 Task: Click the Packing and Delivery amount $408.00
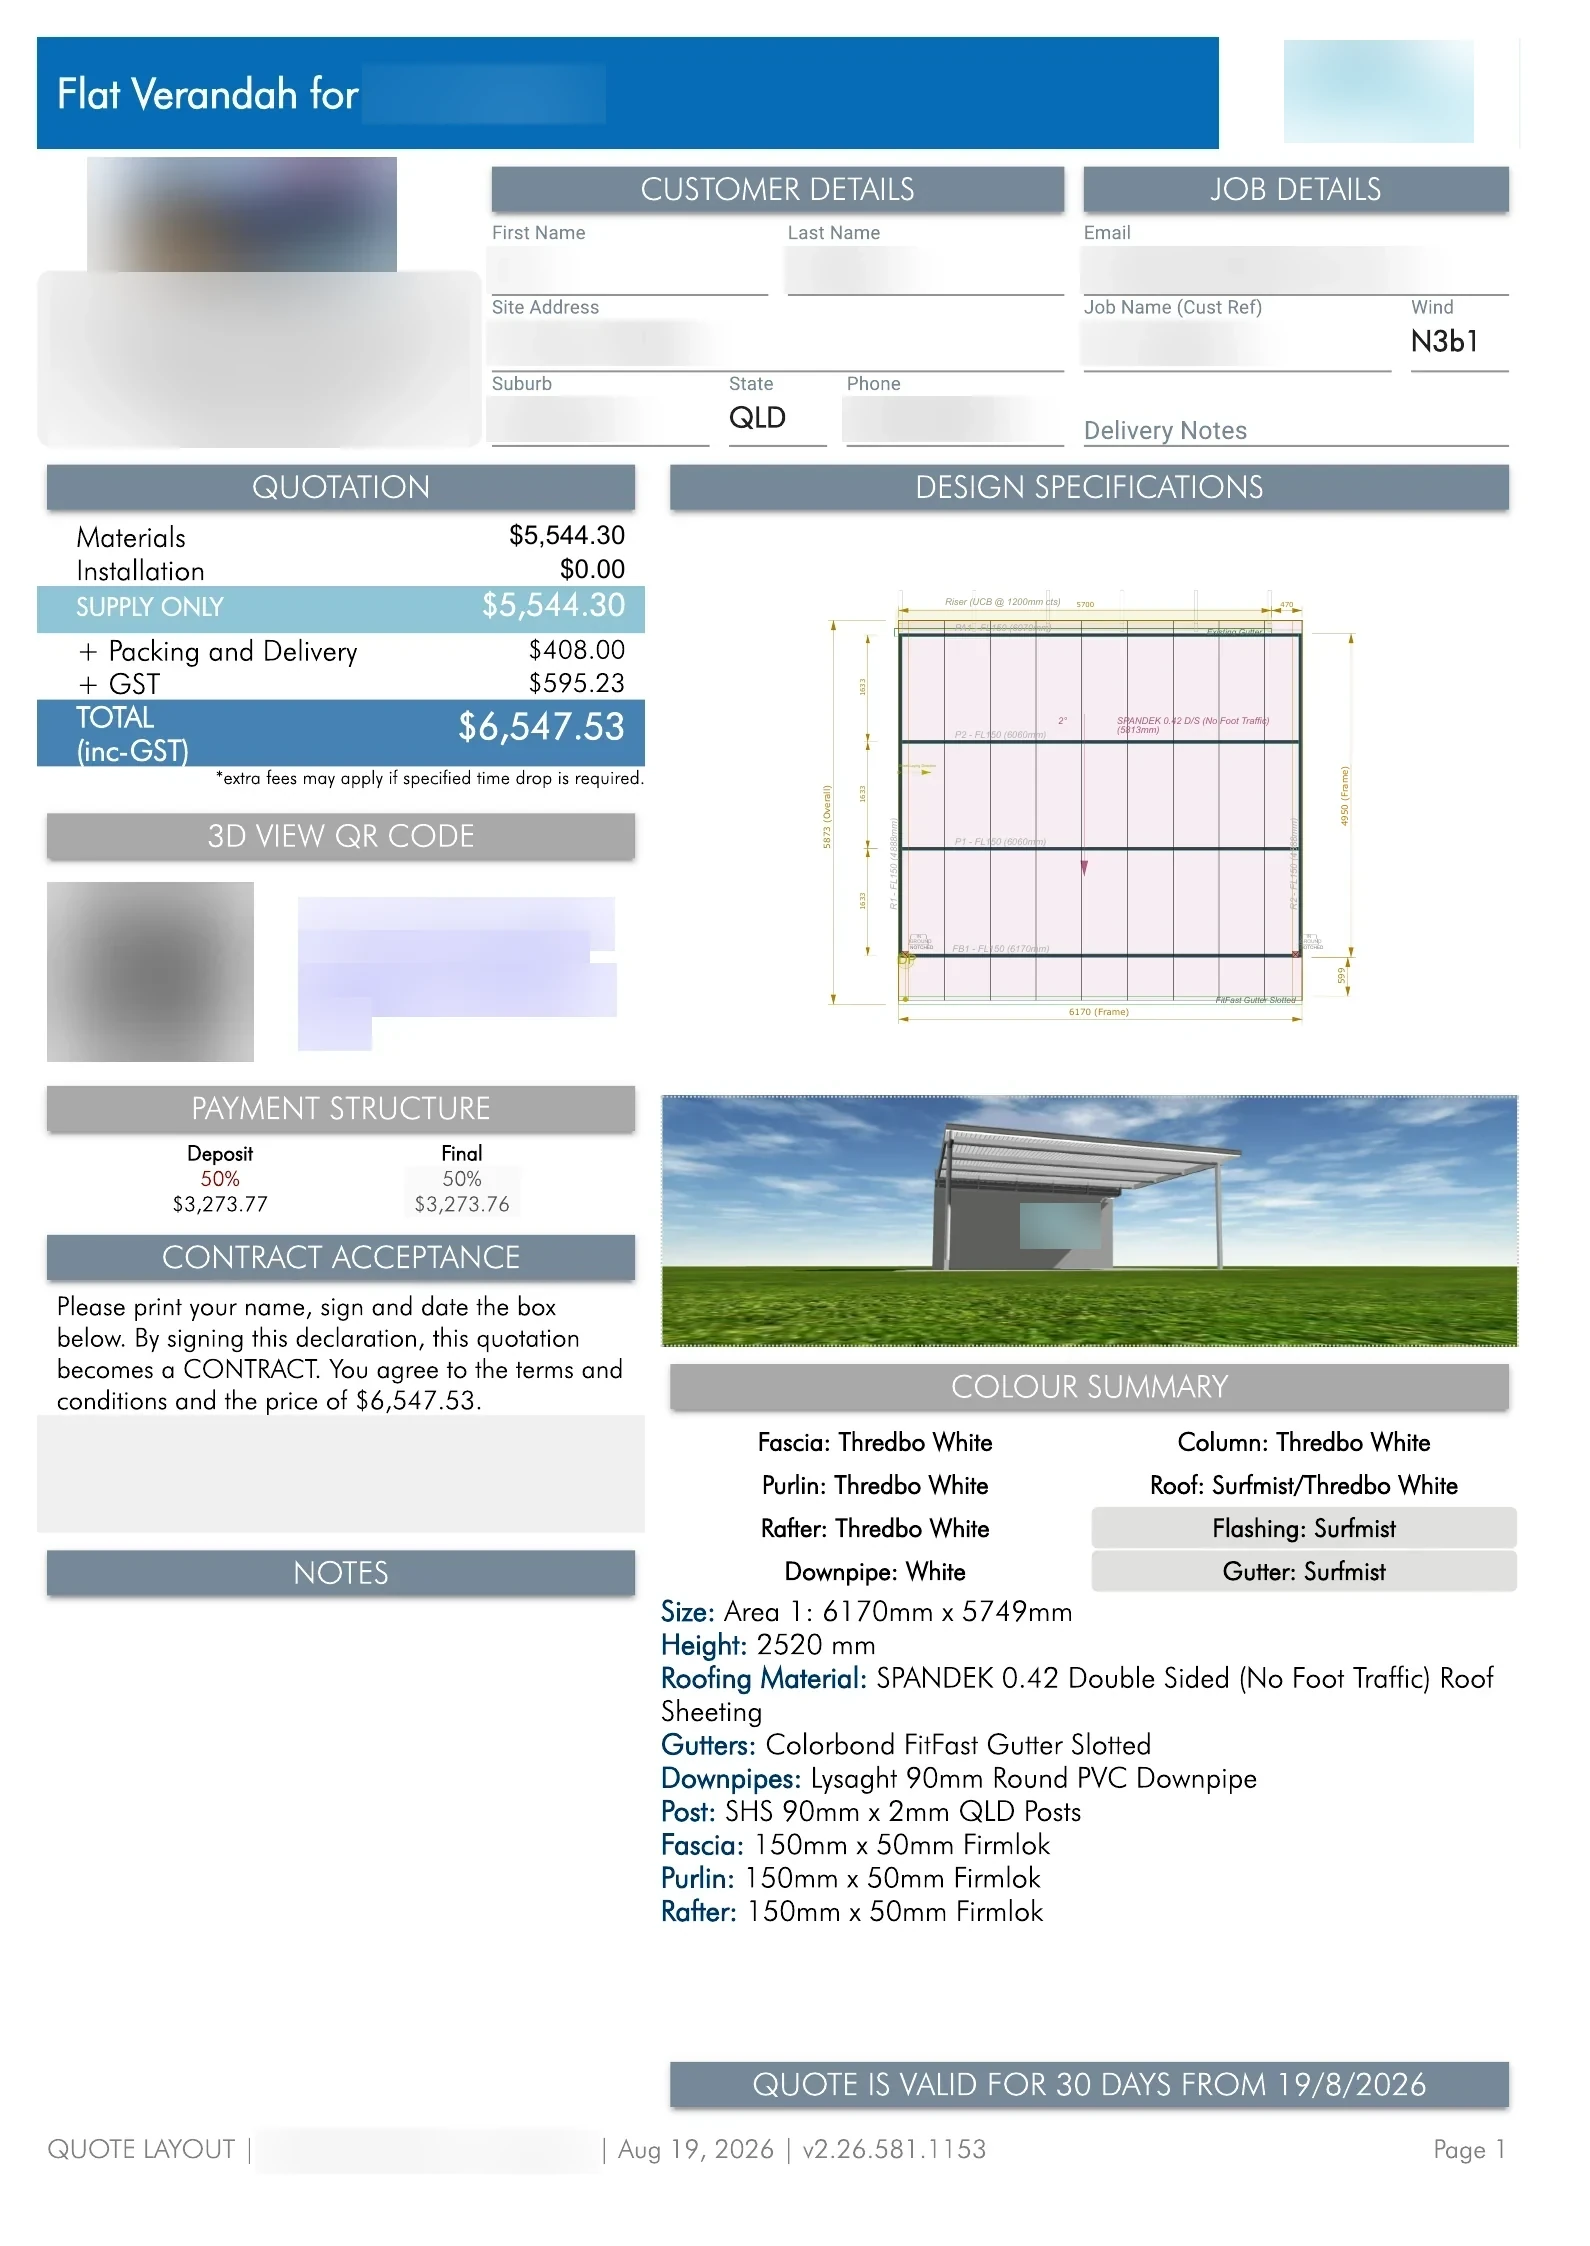(x=577, y=650)
